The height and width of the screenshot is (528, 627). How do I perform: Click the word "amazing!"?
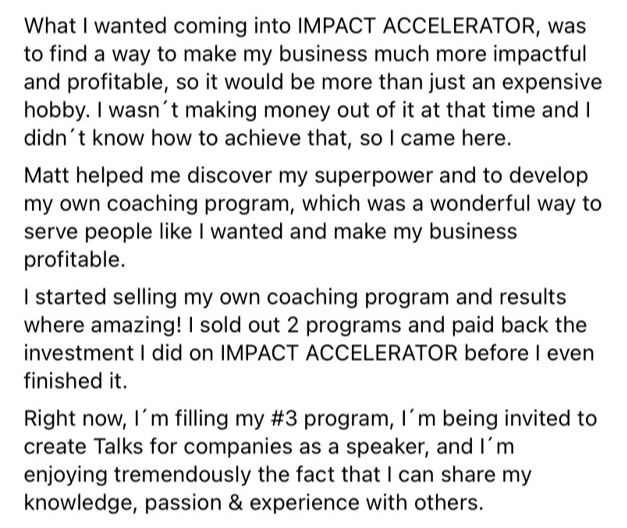click(136, 326)
